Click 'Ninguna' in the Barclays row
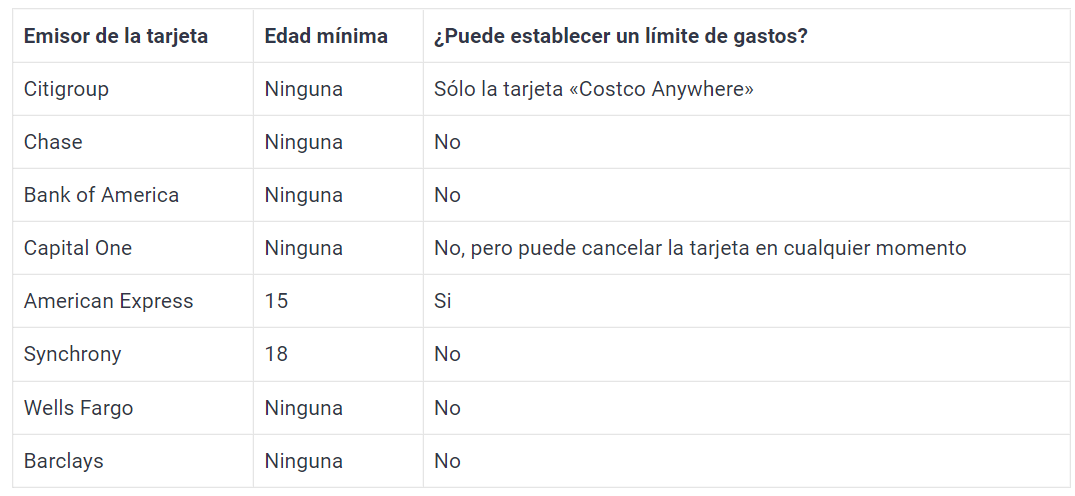The image size is (1075, 496). [303, 461]
